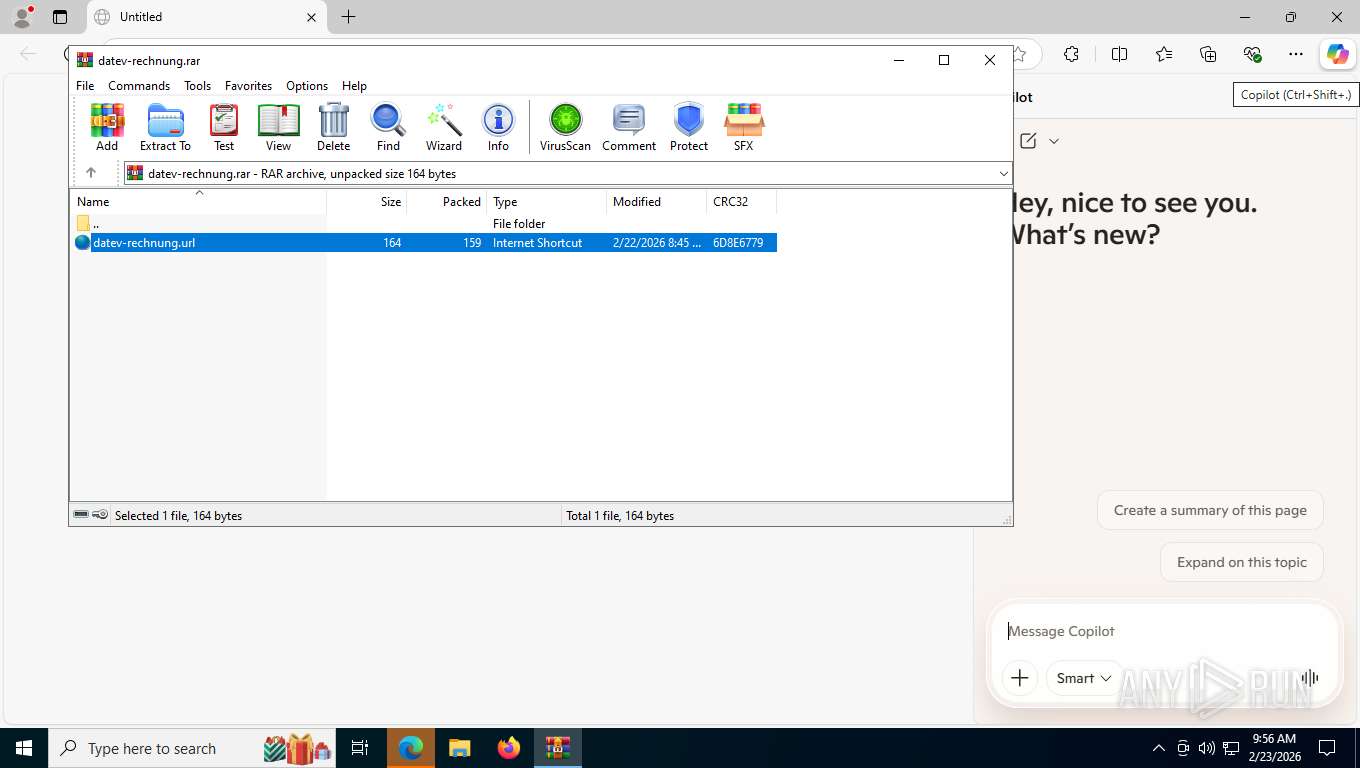Click the View toolbar icon
1360x768 pixels.
(278, 127)
